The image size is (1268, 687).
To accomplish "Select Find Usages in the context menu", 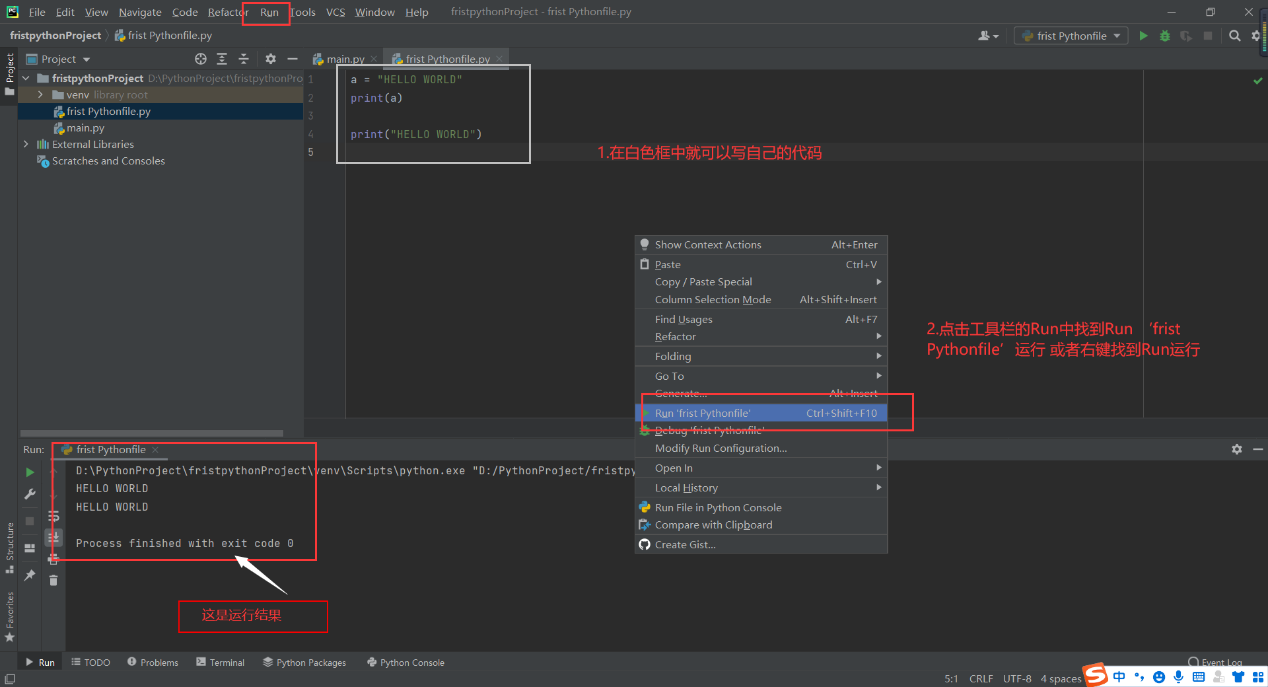I will 761,320.
